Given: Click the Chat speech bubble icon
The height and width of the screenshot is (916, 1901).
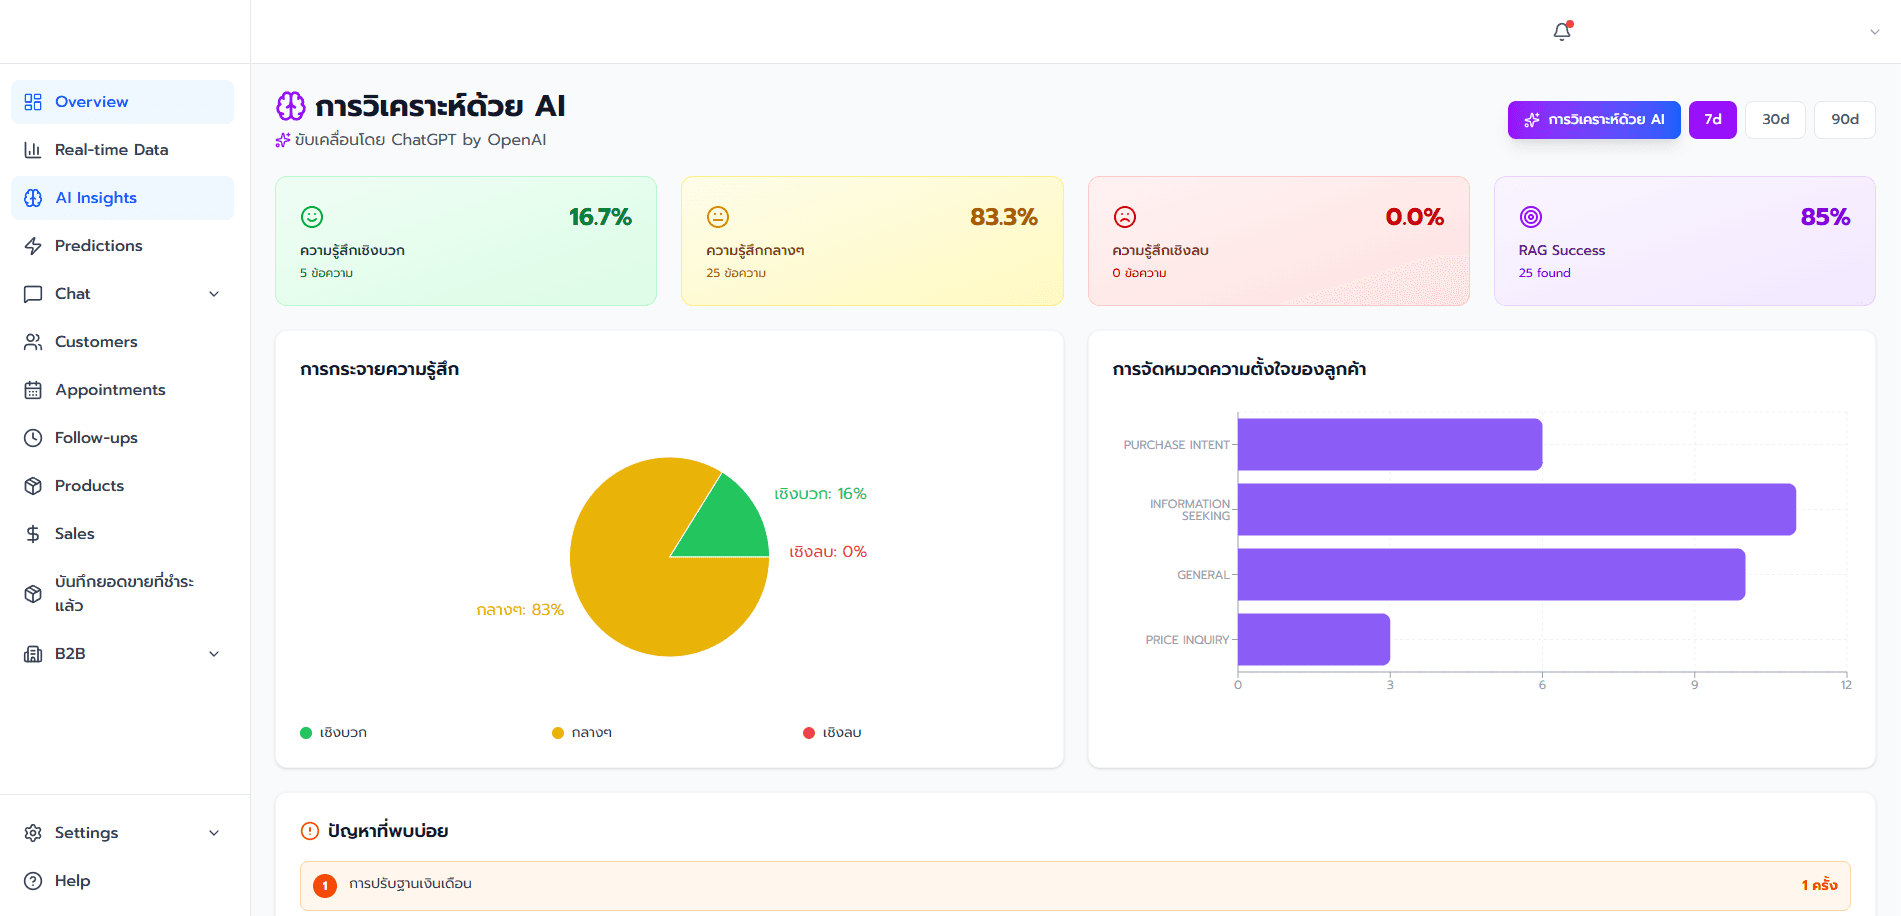Looking at the screenshot, I should (33, 294).
